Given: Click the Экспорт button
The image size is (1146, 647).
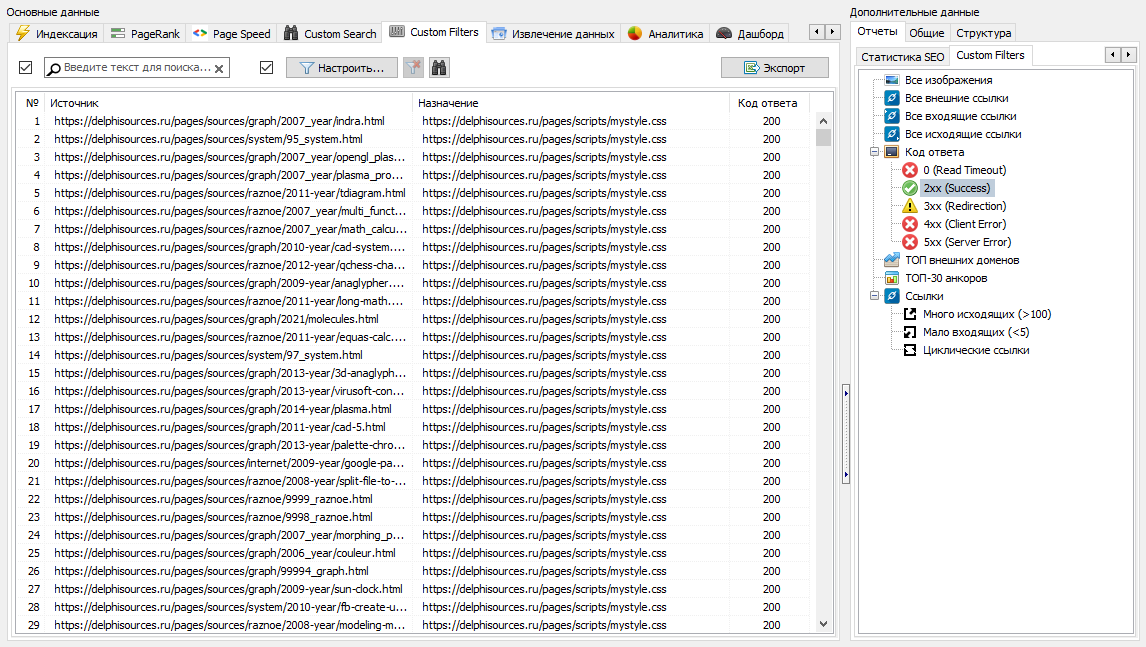Looking at the screenshot, I should 775,68.
